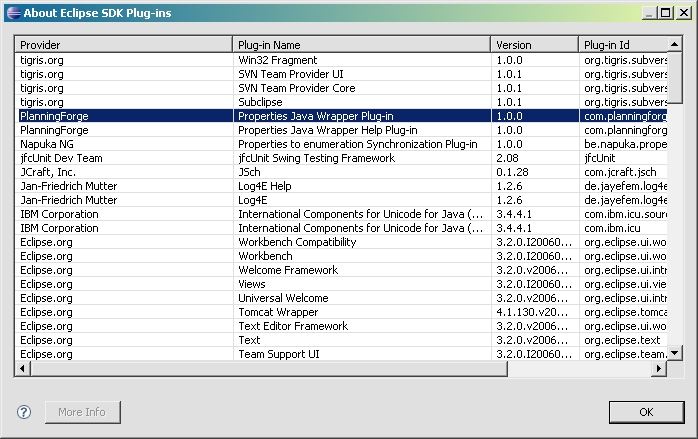698x439 pixels.
Task: Minimize the About Eclipse SDK Plug-ins dialog
Action: (649, 13)
